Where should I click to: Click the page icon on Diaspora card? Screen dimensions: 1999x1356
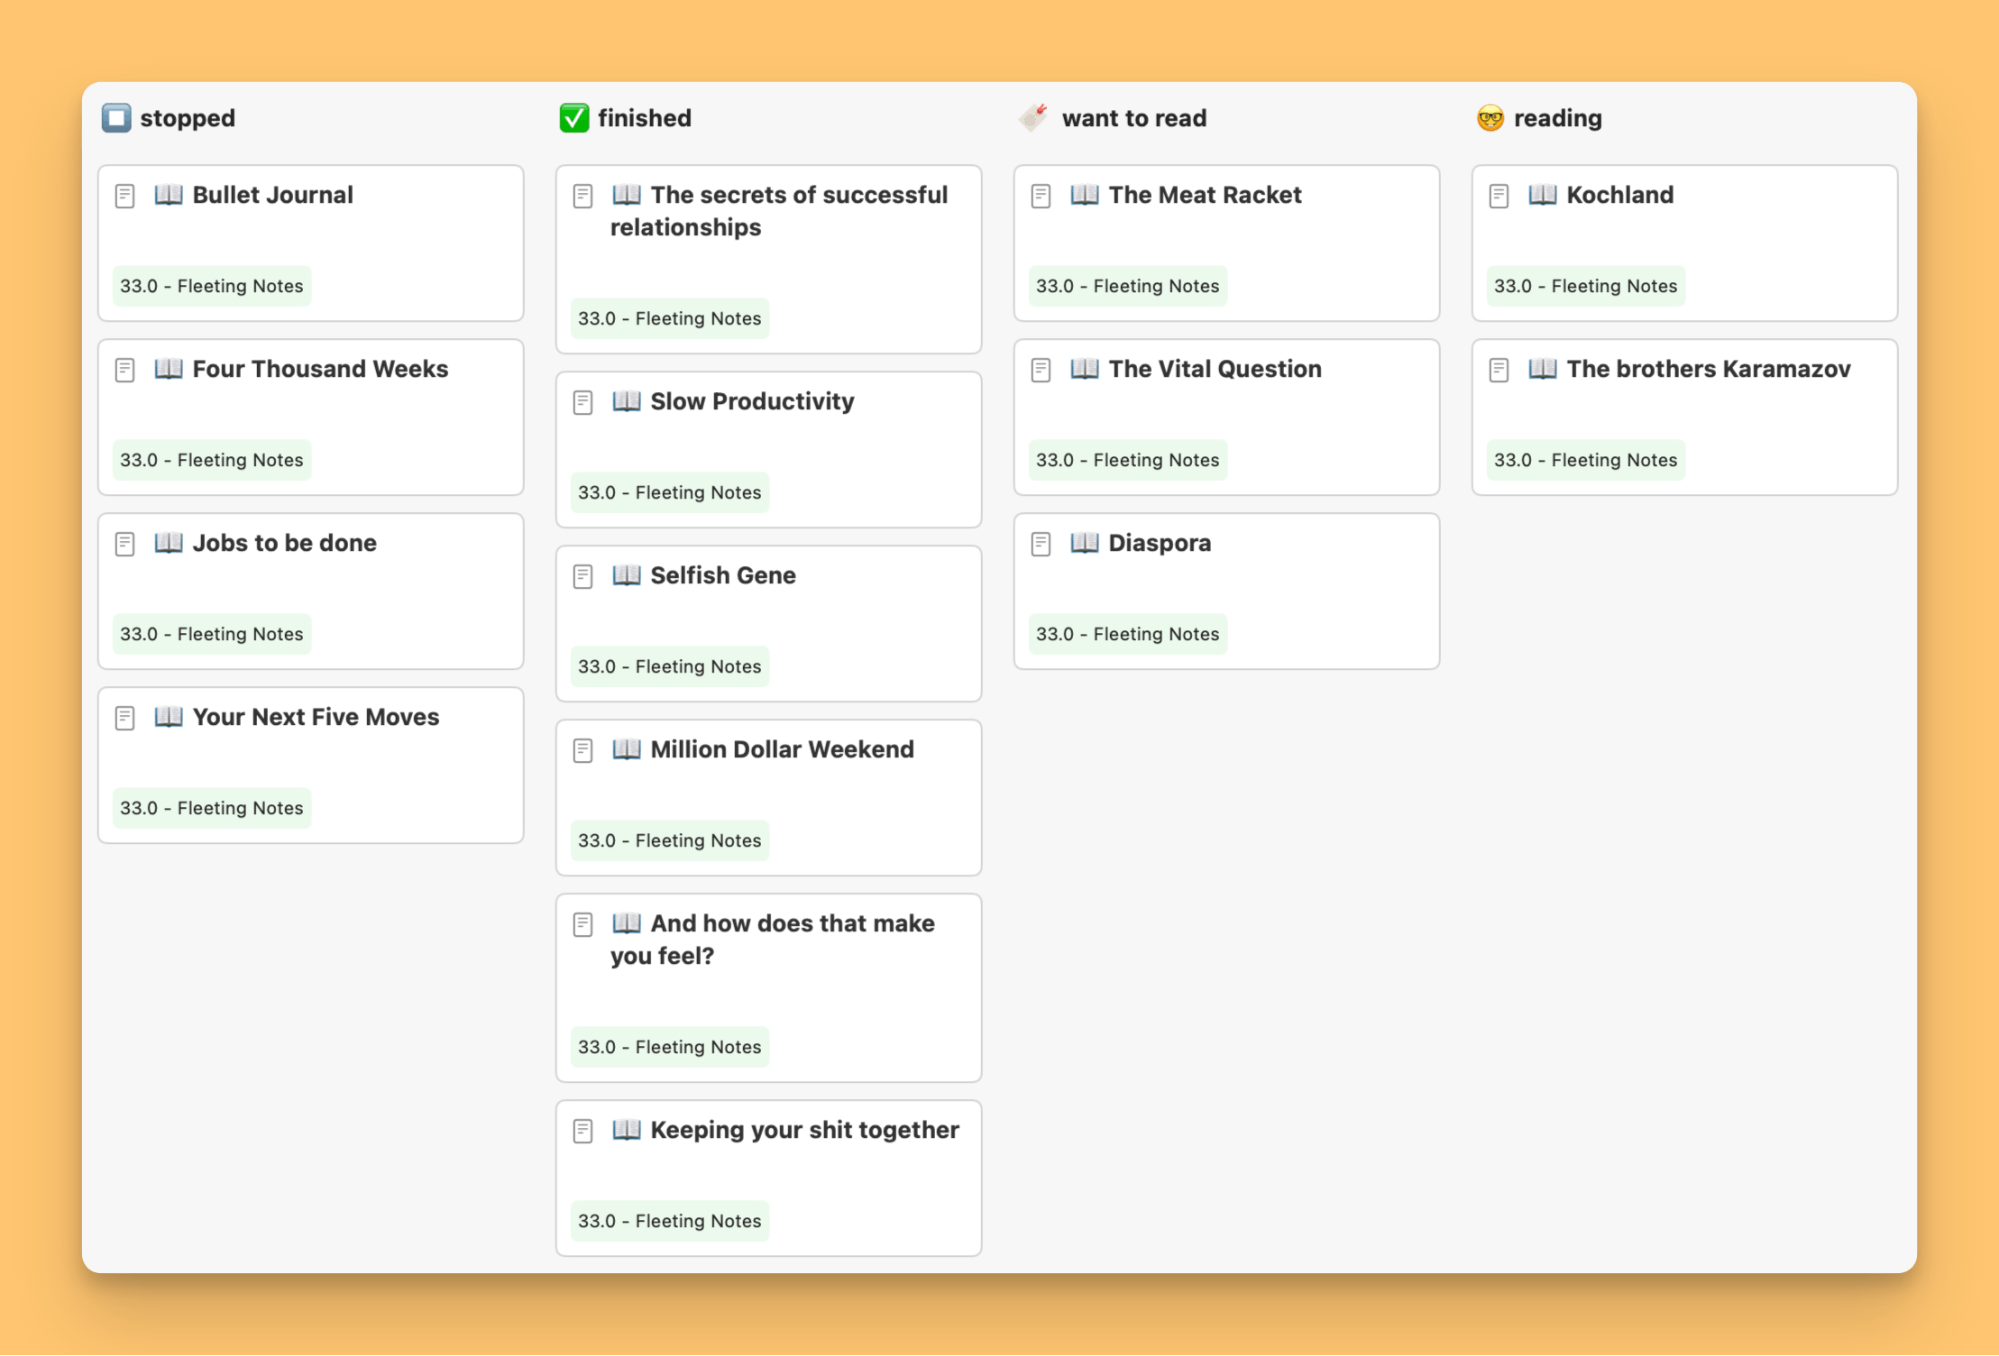pyautogui.click(x=1041, y=544)
